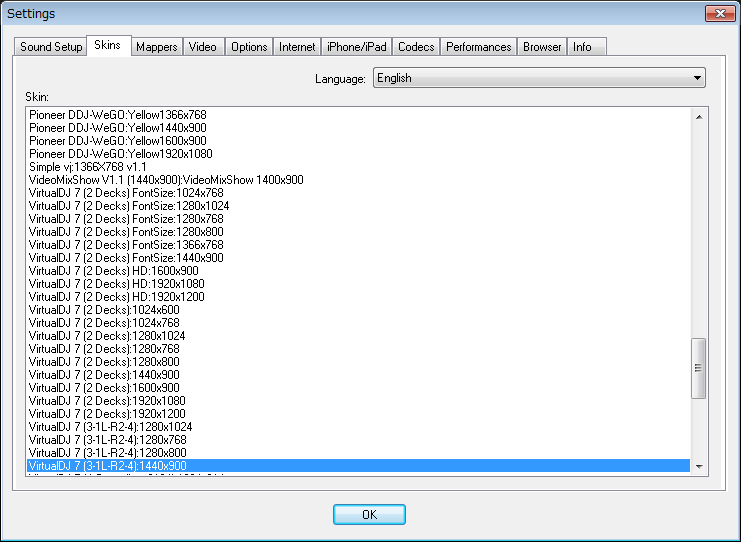The height and width of the screenshot is (542, 741).
Task: Expand the Language dropdown
Action: click(x=539, y=78)
